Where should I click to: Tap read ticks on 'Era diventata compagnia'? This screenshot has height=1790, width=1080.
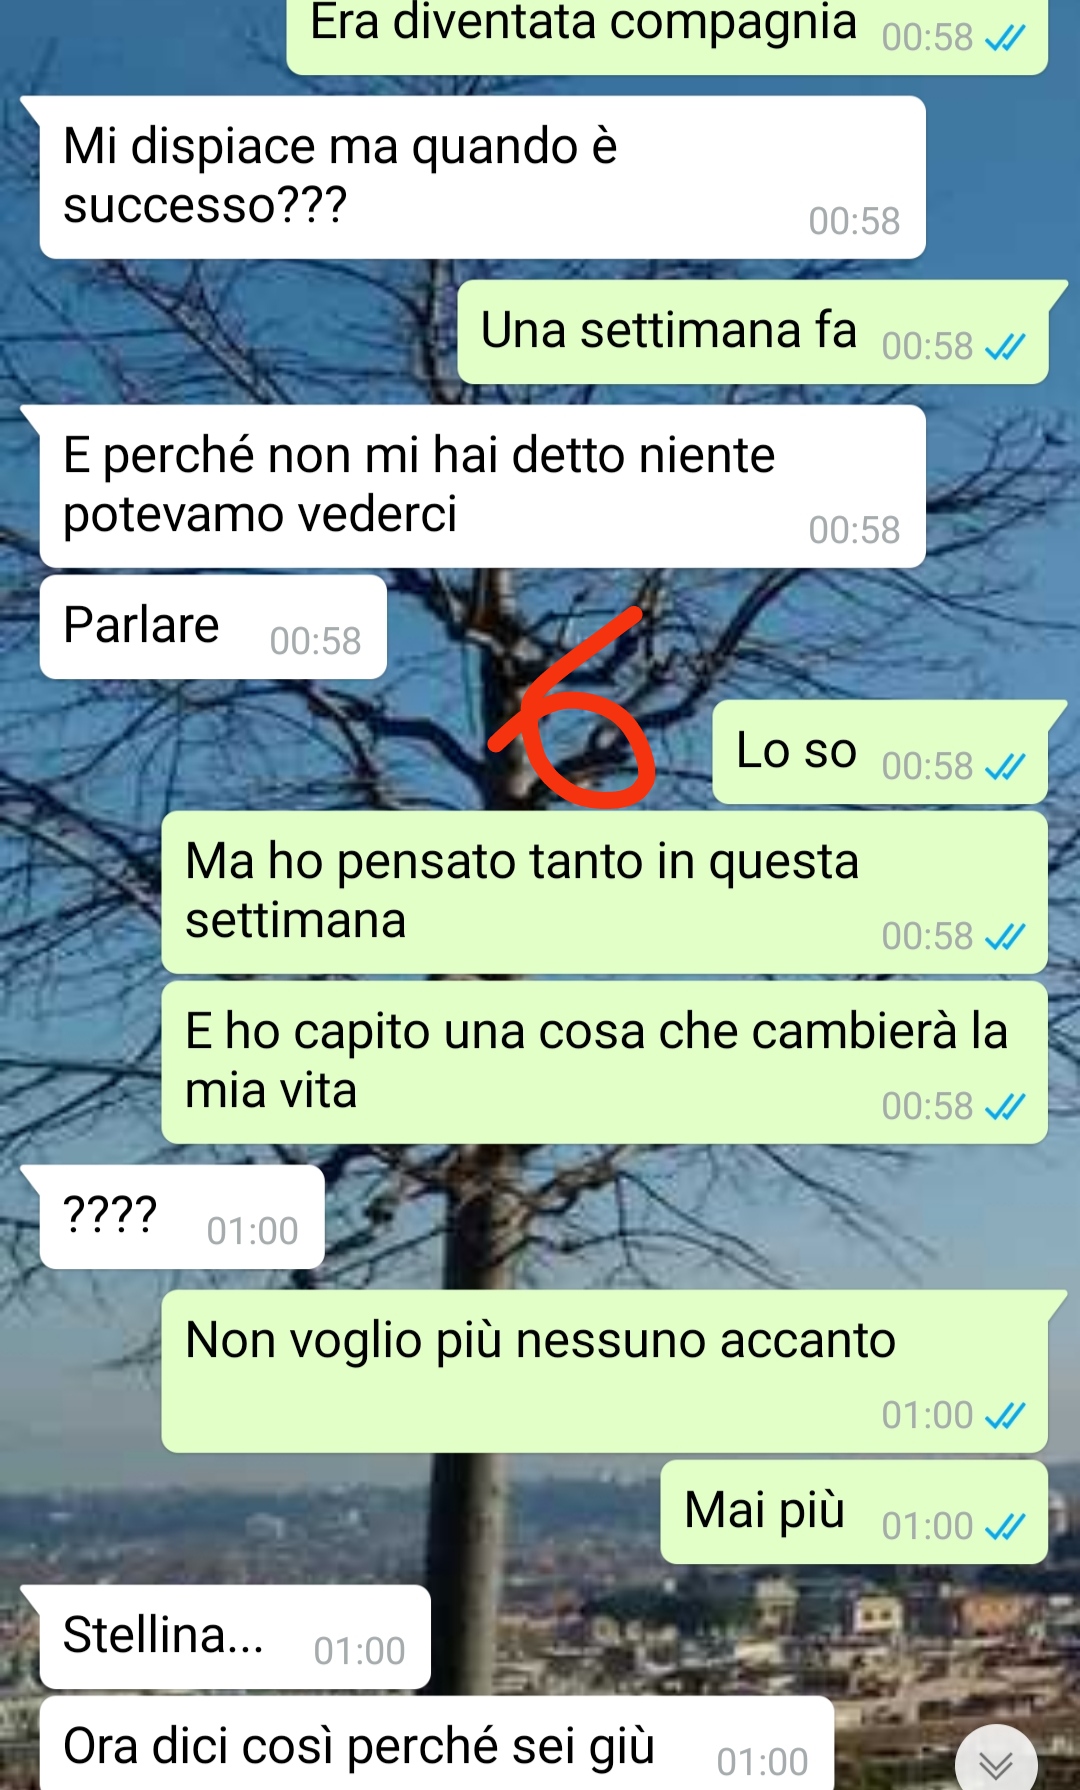(1005, 38)
